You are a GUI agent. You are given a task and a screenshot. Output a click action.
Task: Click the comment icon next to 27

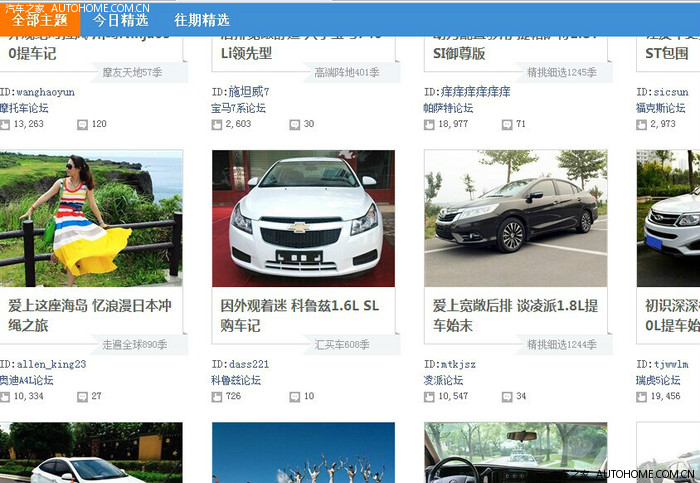[83, 396]
